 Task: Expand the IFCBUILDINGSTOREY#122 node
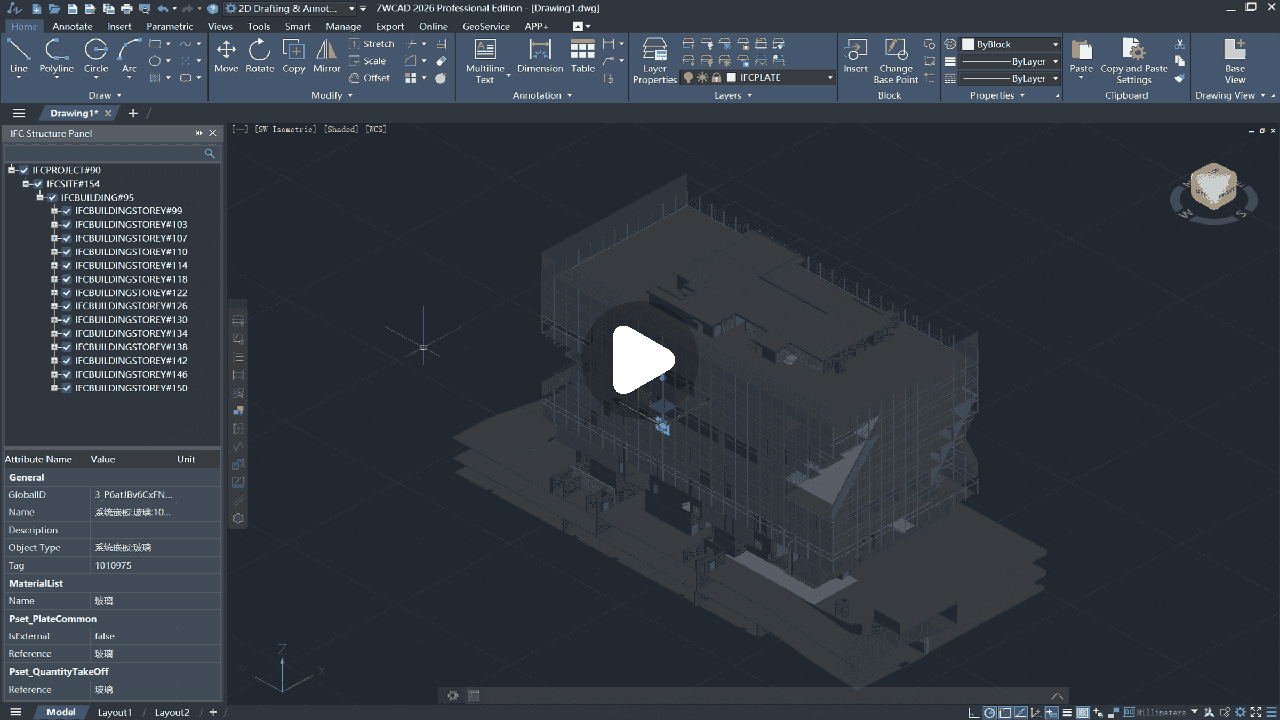click(x=55, y=293)
